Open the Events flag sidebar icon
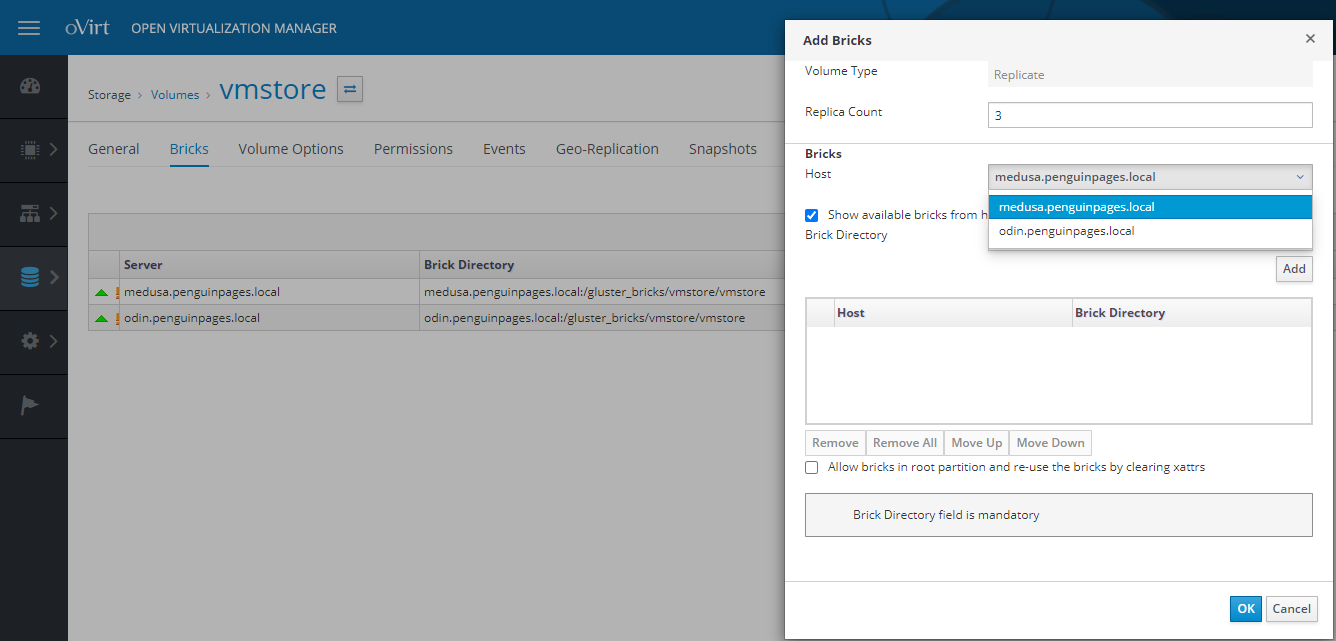 point(30,406)
